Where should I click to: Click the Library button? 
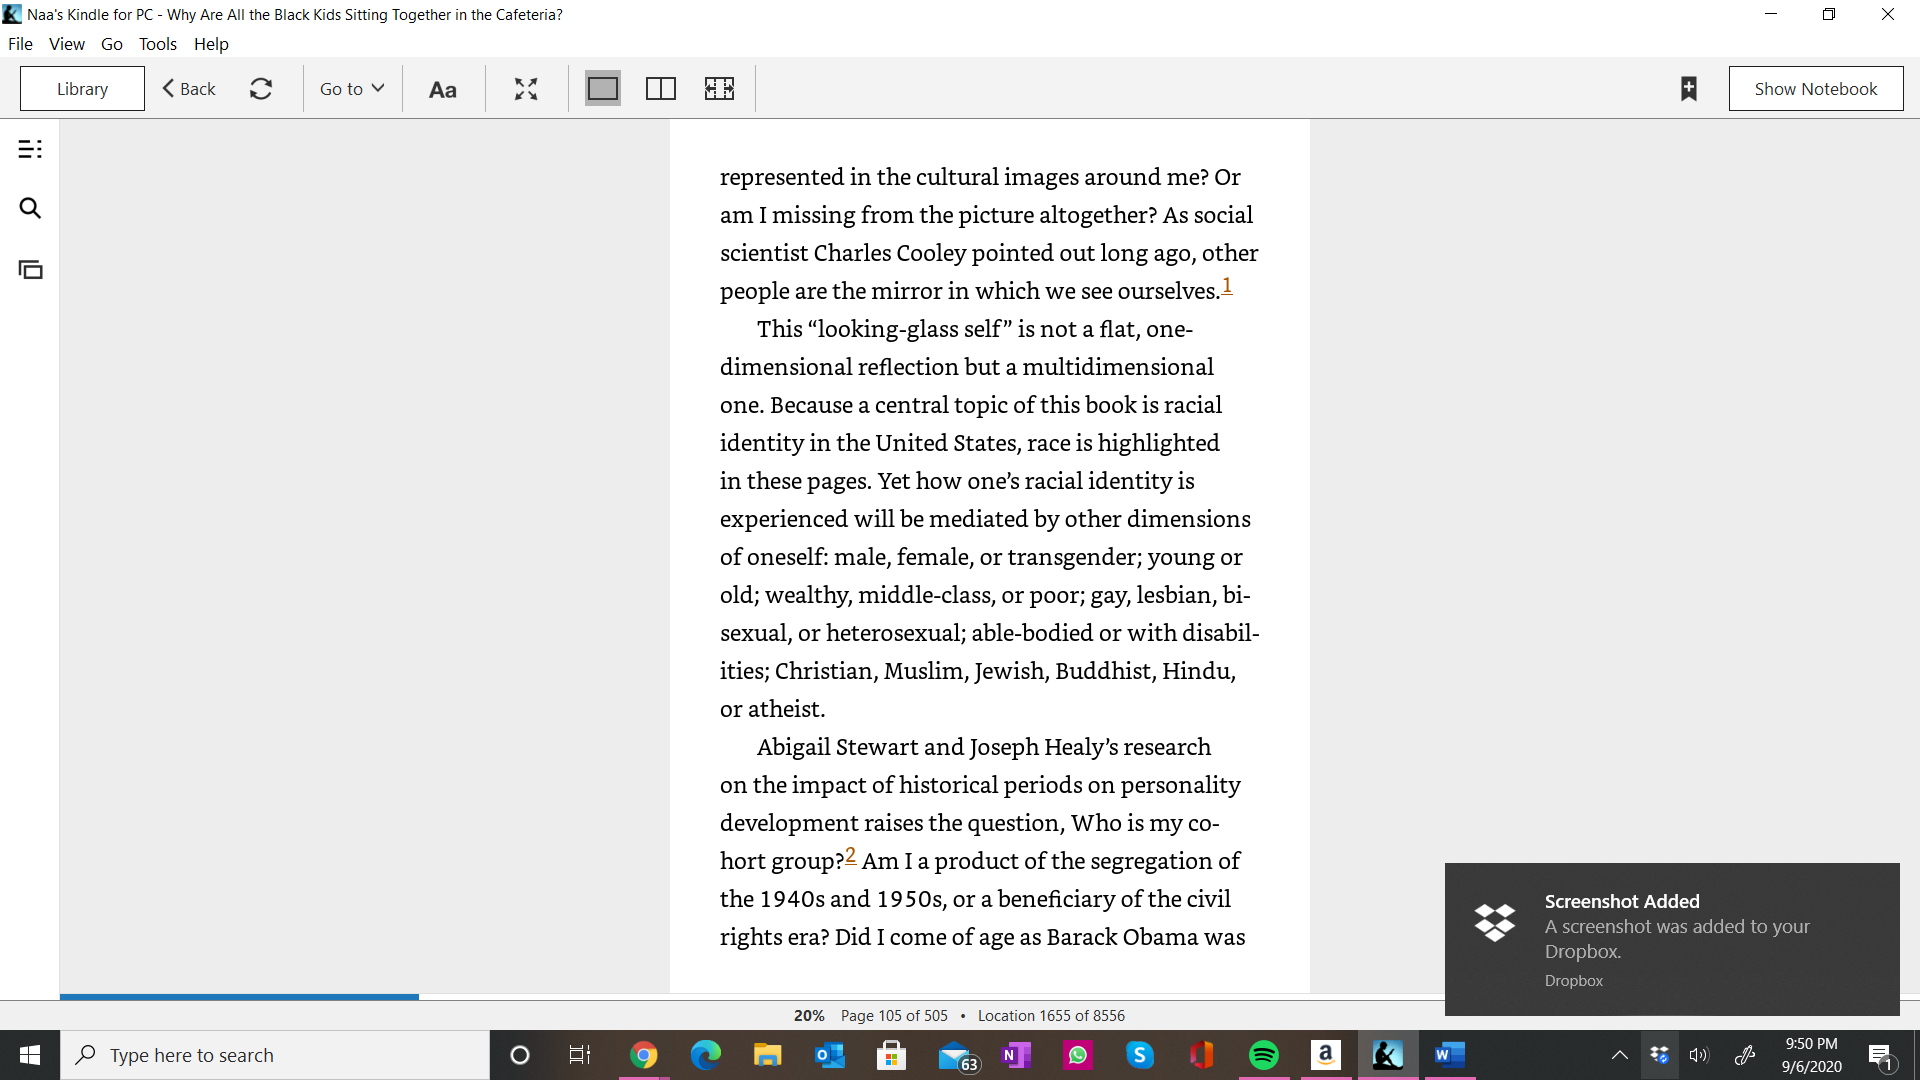[x=82, y=89]
